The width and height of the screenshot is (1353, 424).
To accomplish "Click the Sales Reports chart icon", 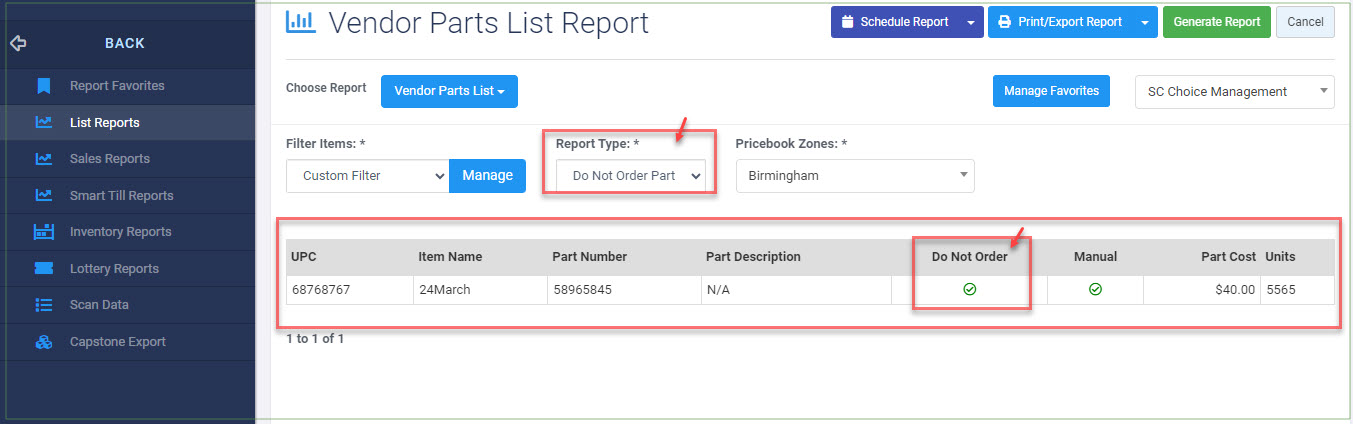I will (44, 159).
